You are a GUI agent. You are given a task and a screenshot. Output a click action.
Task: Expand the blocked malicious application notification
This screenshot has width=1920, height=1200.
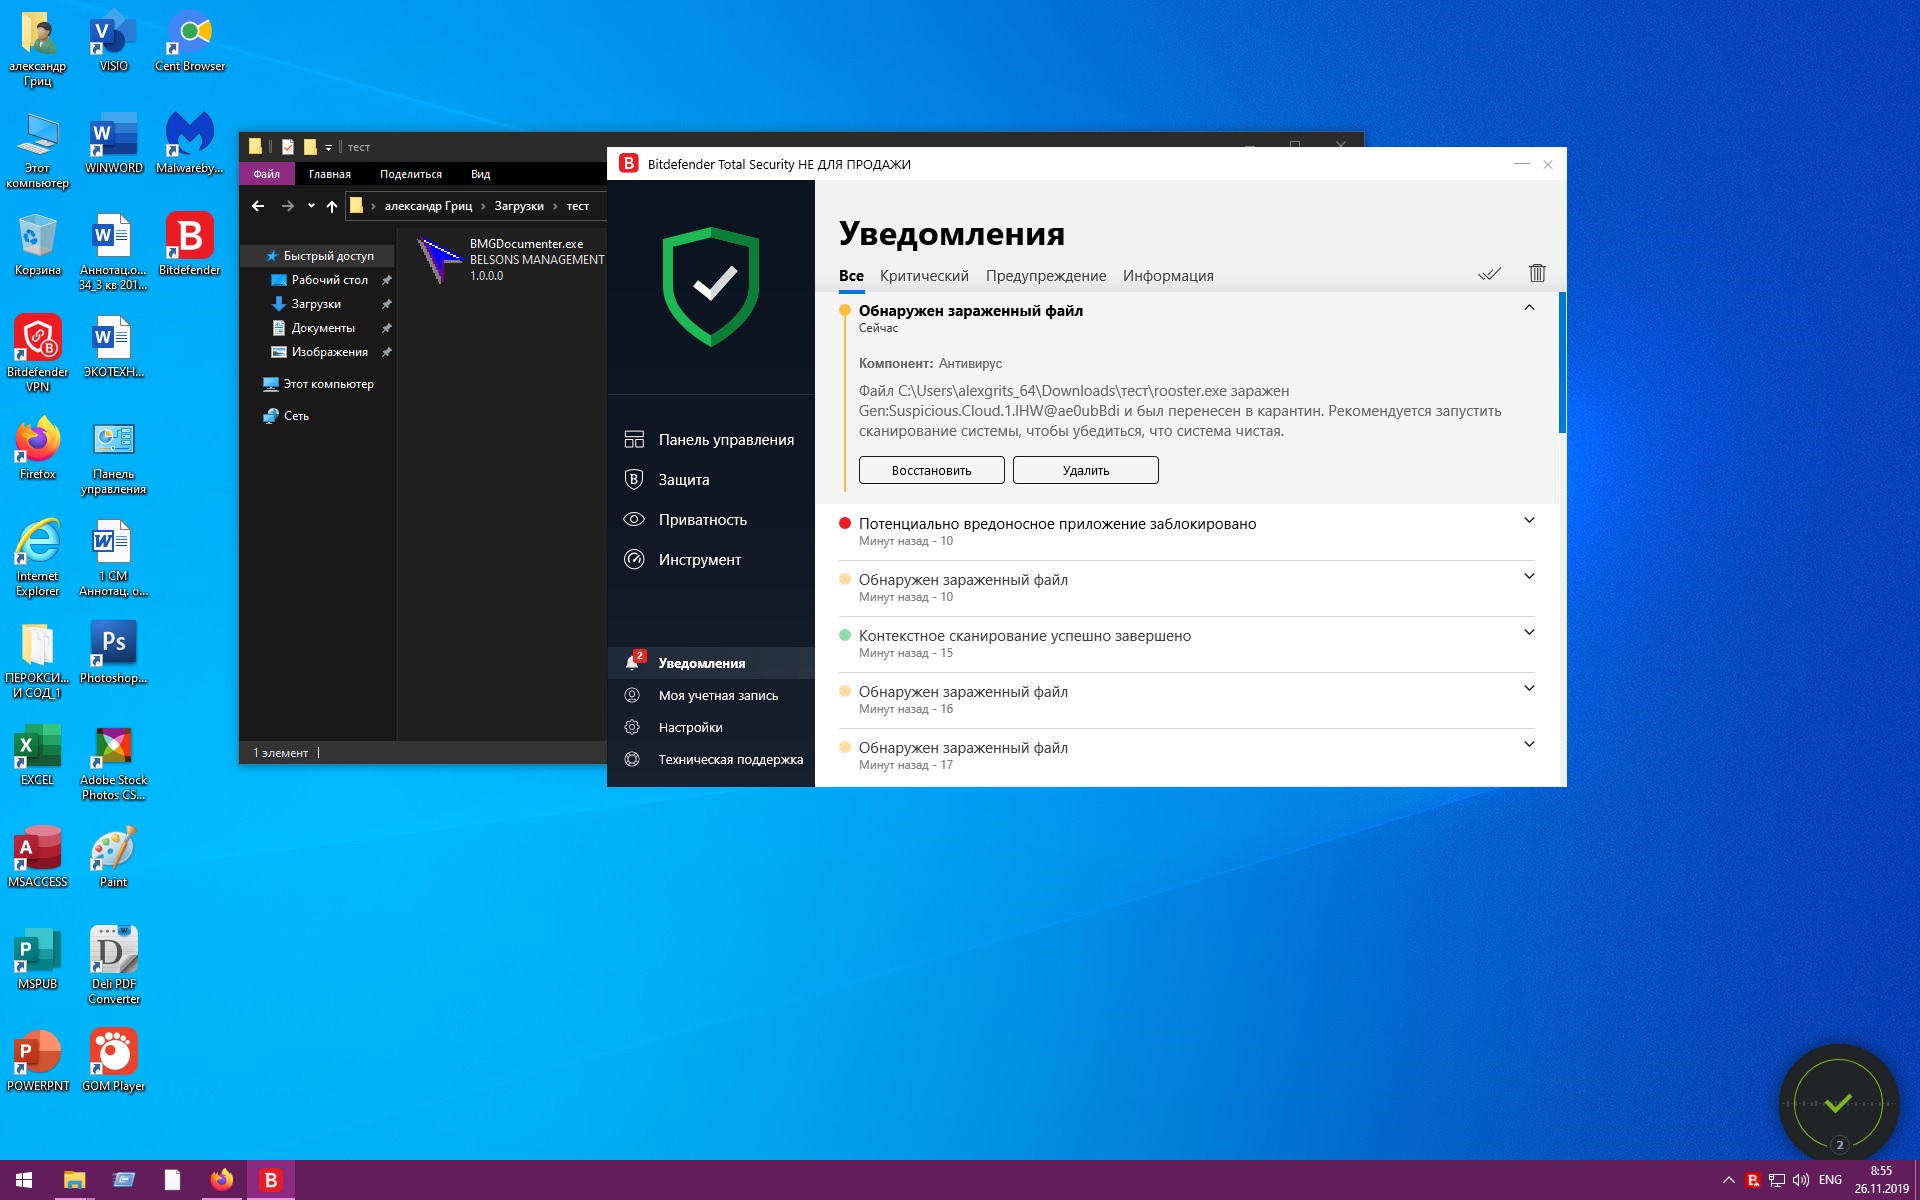coord(1529,520)
